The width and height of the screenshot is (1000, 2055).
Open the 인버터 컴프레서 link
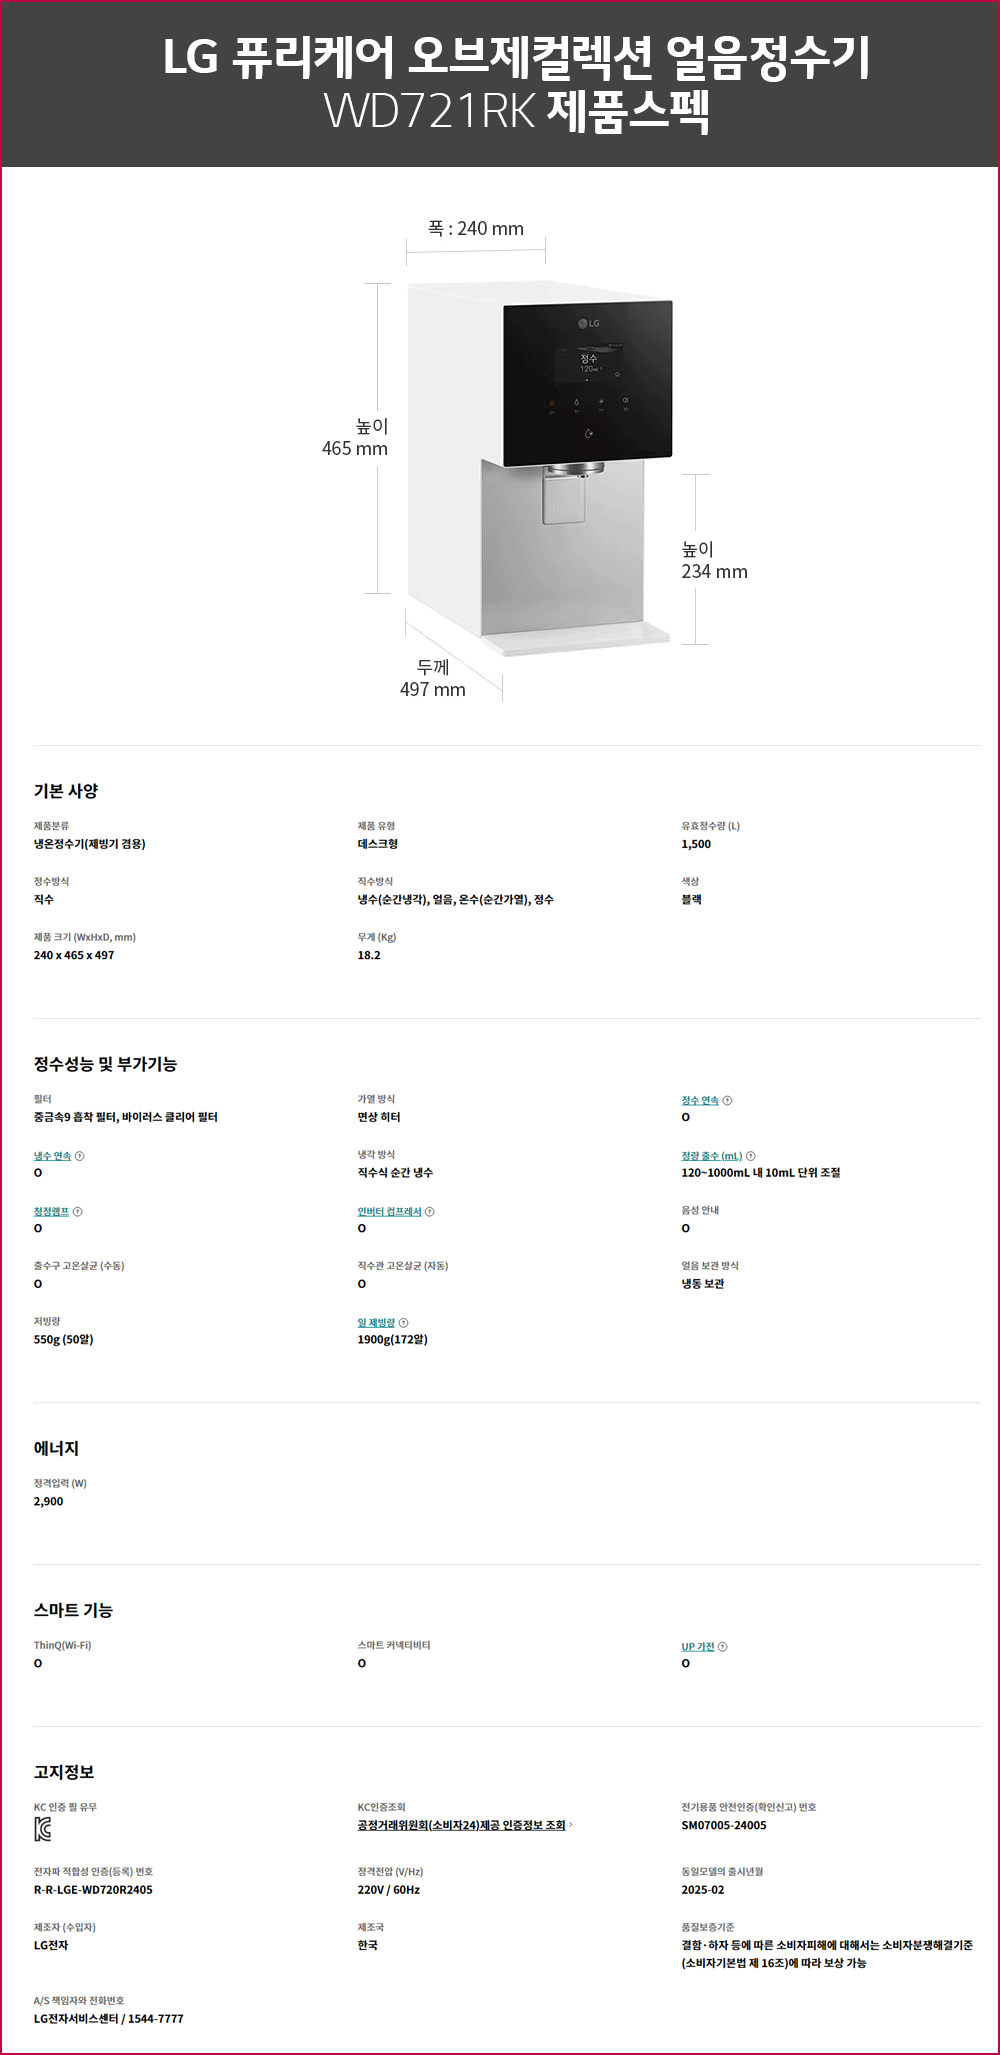point(389,1212)
